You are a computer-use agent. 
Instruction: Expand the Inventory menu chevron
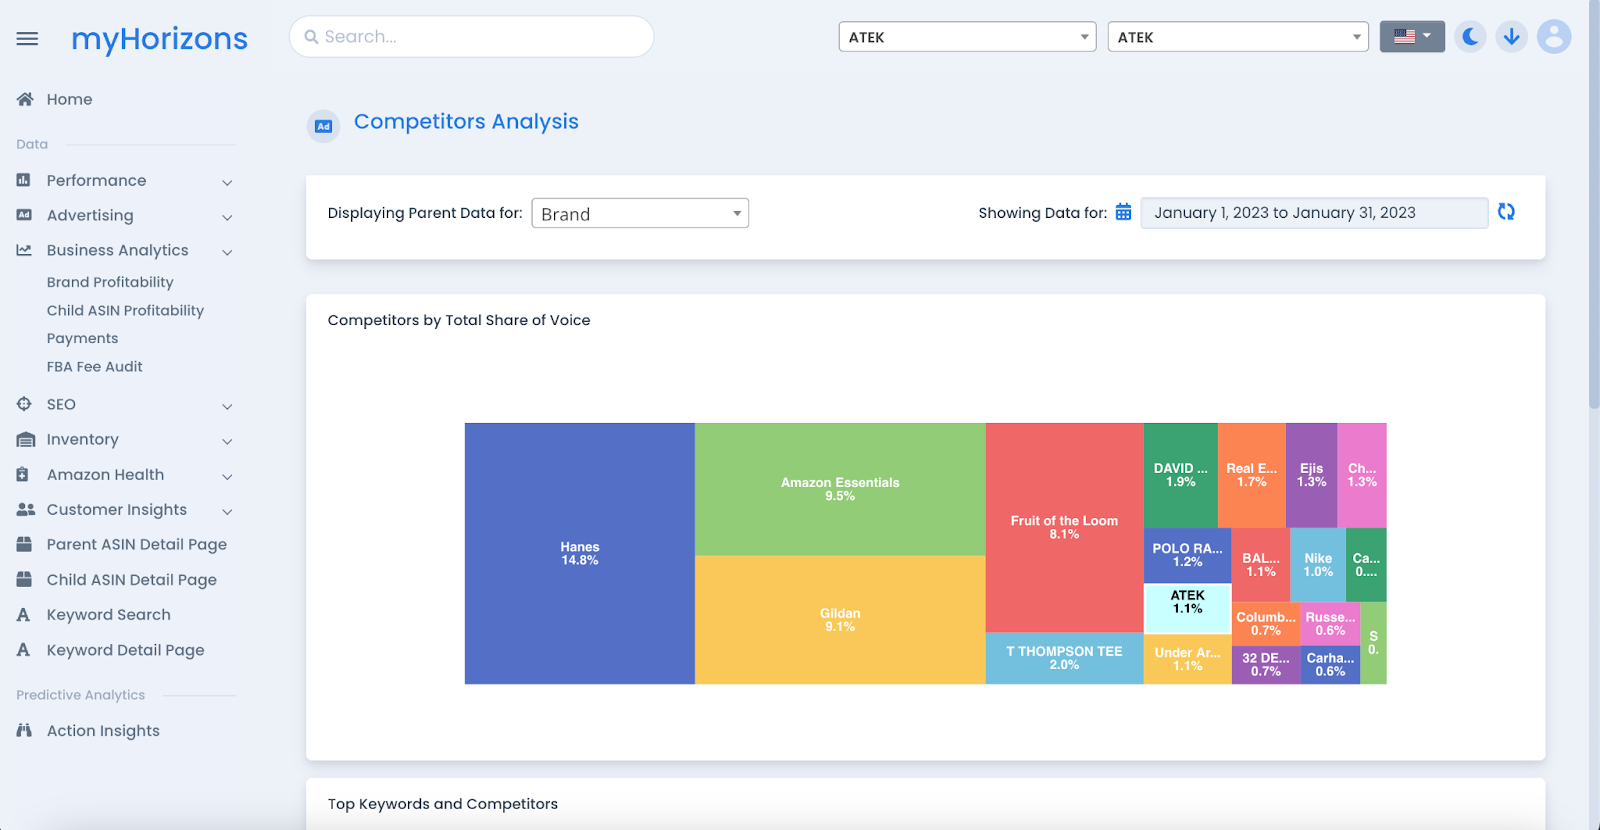coord(227,441)
